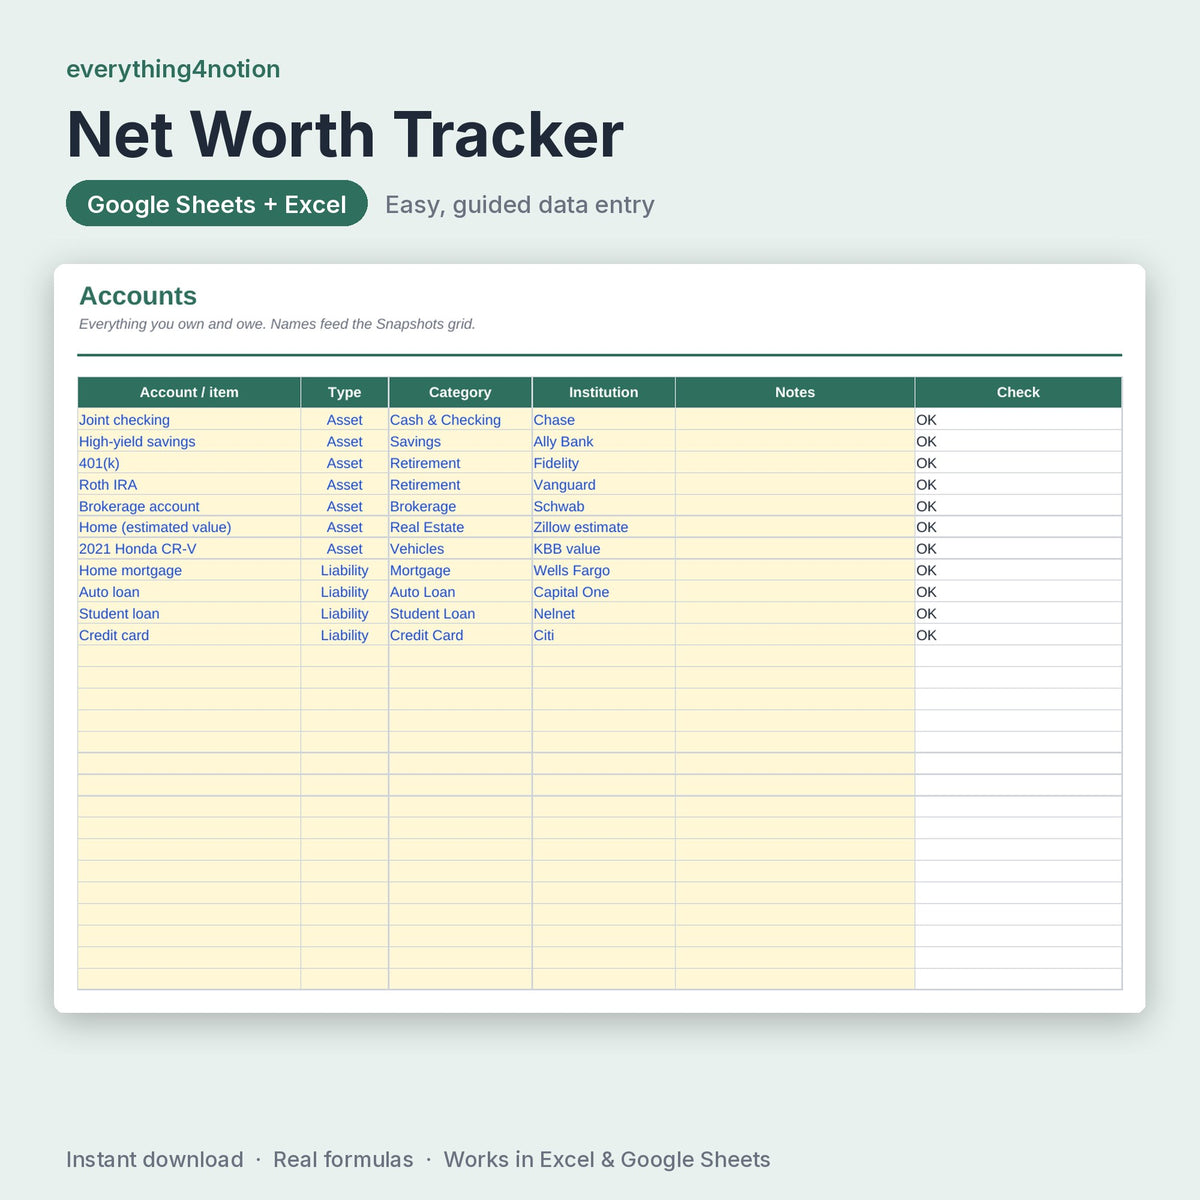Click the 'High-yield savings' account cell
Screen dimensions: 1200x1200
pos(189,441)
